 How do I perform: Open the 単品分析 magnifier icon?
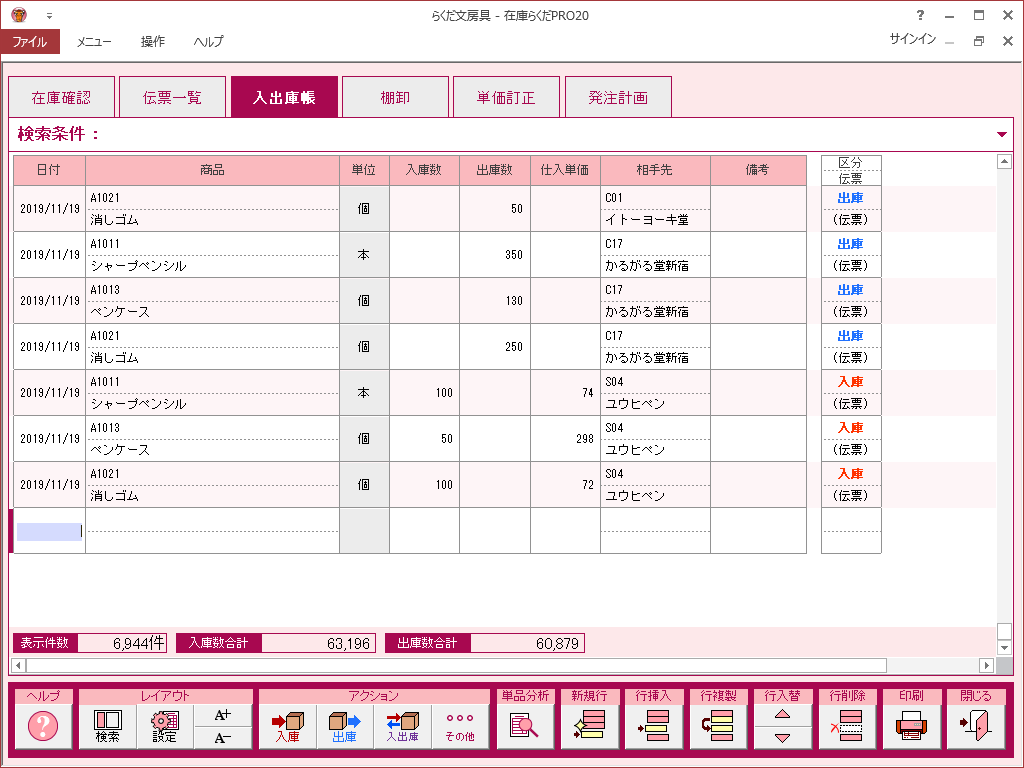coord(524,727)
